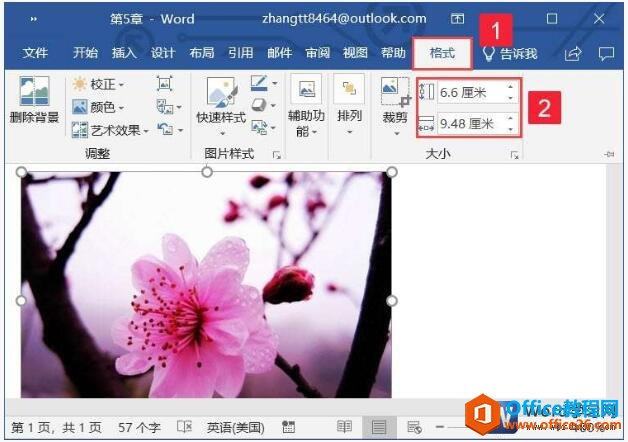The height and width of the screenshot is (442, 628).
Task: Switch to Print Layout view in status bar
Action: [x=378, y=427]
